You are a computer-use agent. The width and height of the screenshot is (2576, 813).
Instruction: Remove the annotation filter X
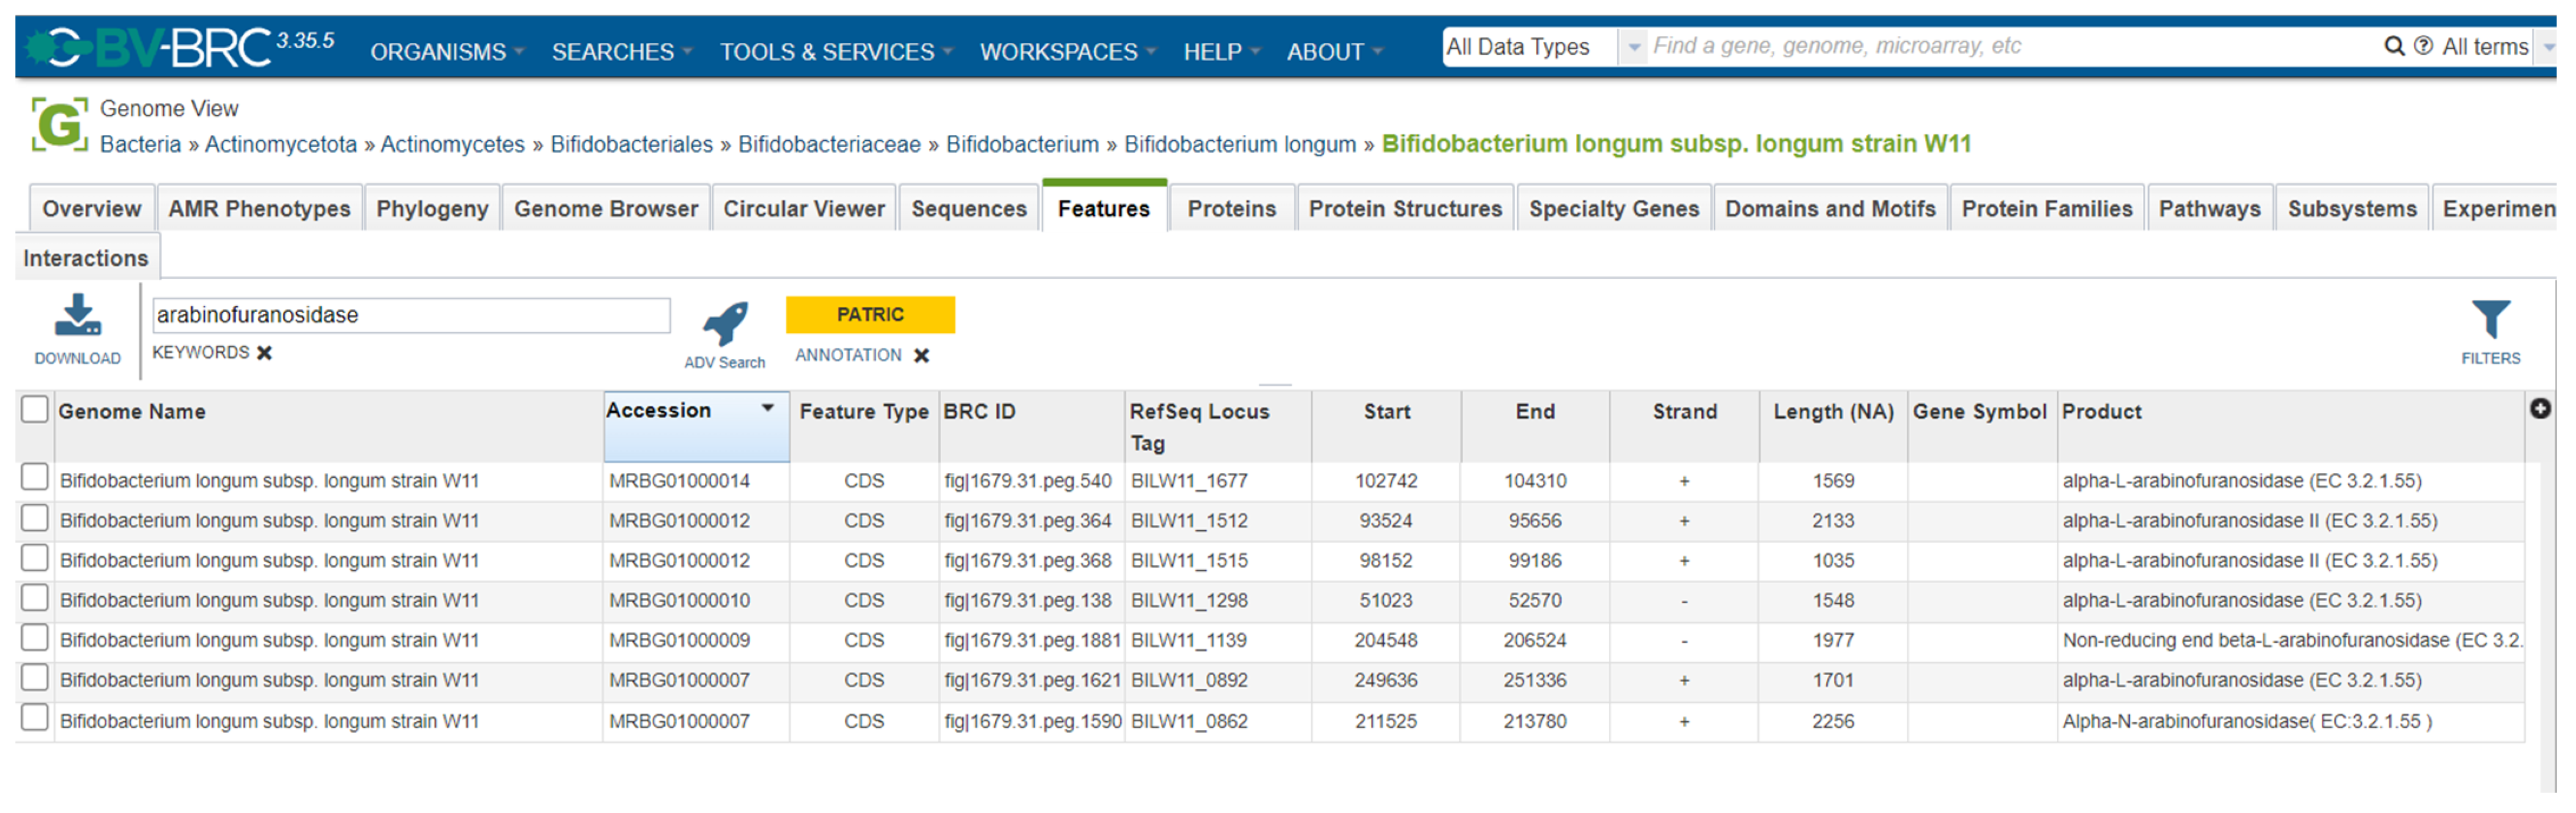coord(921,356)
